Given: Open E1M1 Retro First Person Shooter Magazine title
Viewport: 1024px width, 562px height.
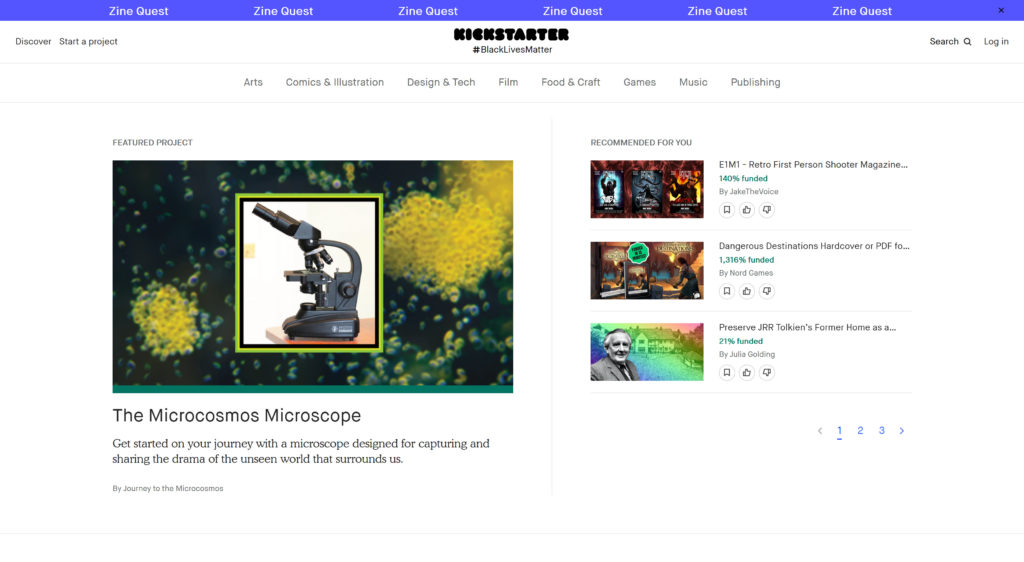Looking at the screenshot, I should pyautogui.click(x=813, y=164).
